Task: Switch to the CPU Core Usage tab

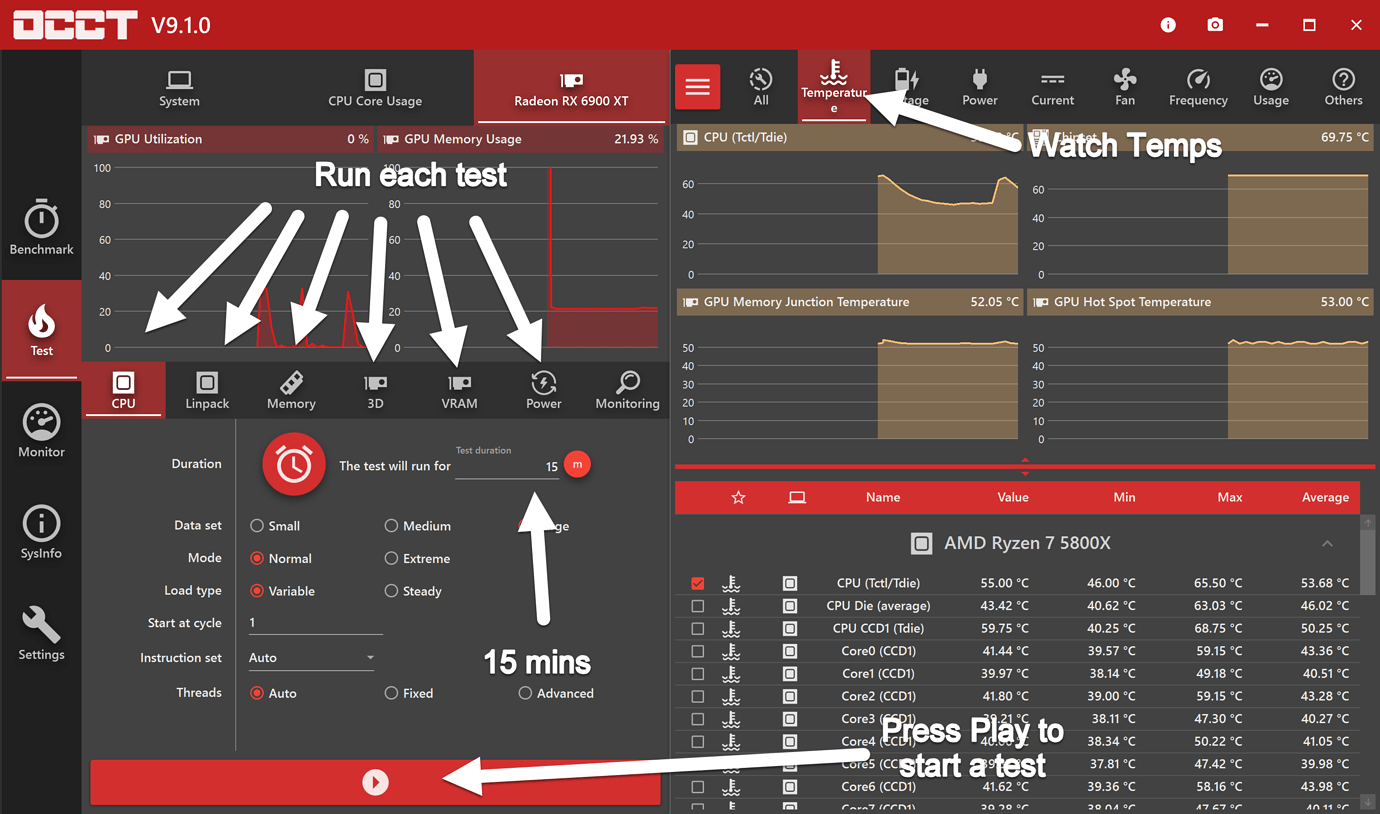Action: point(375,88)
